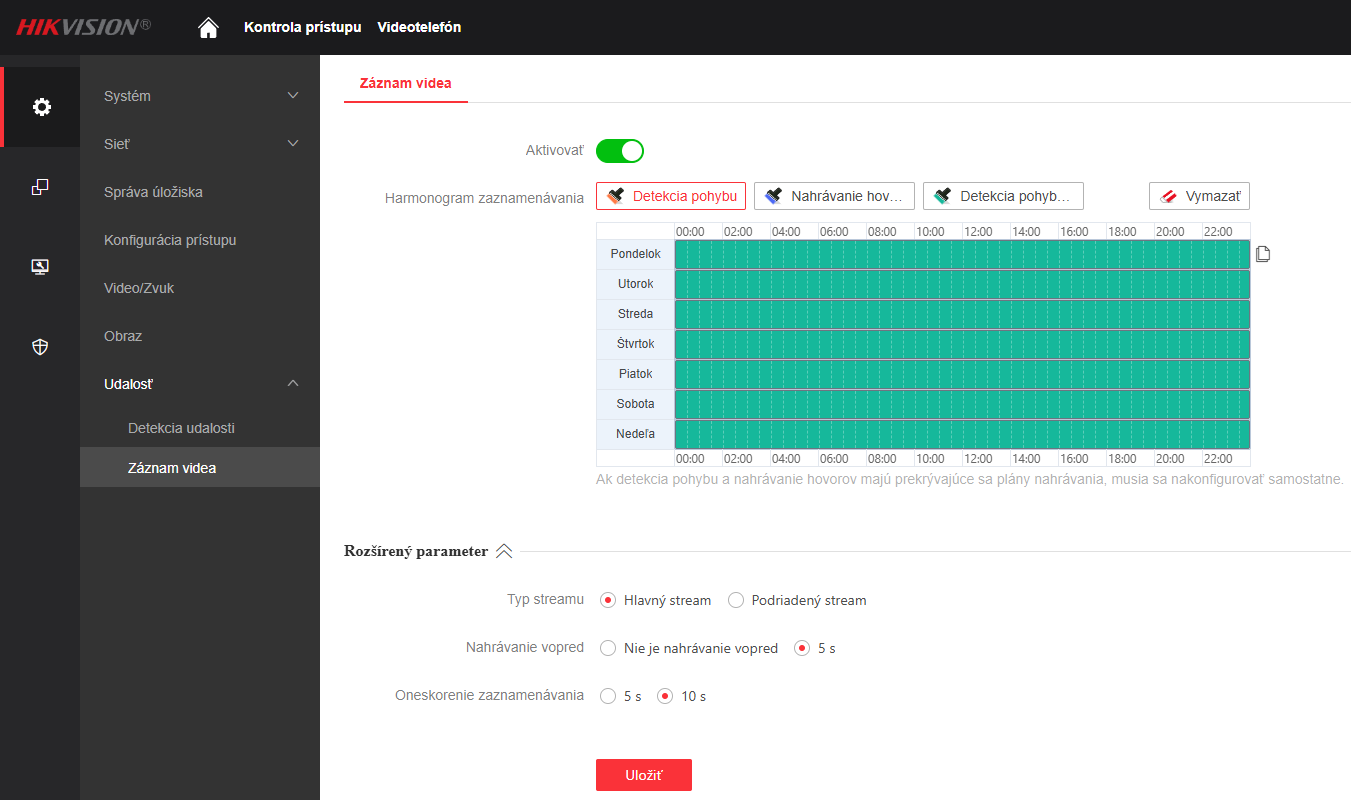Open the settings gear sidebar icon
The width and height of the screenshot is (1351, 800).
41,107
